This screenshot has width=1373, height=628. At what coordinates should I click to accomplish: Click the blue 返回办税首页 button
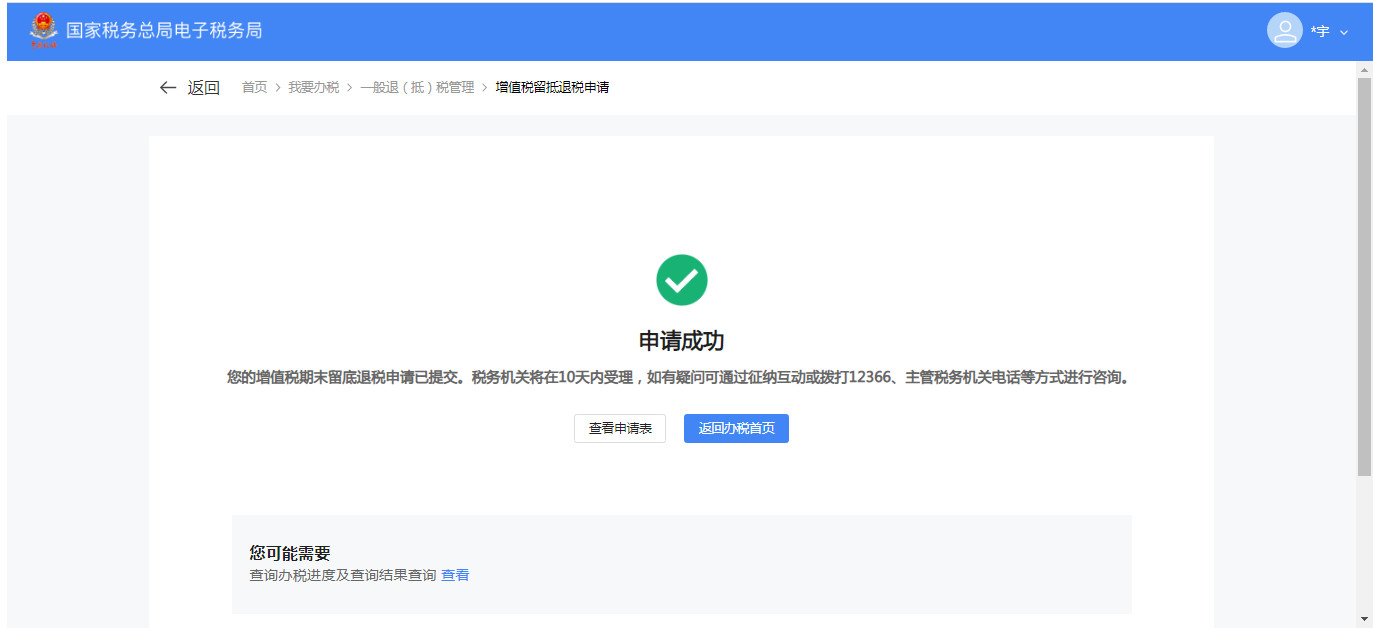[736, 428]
